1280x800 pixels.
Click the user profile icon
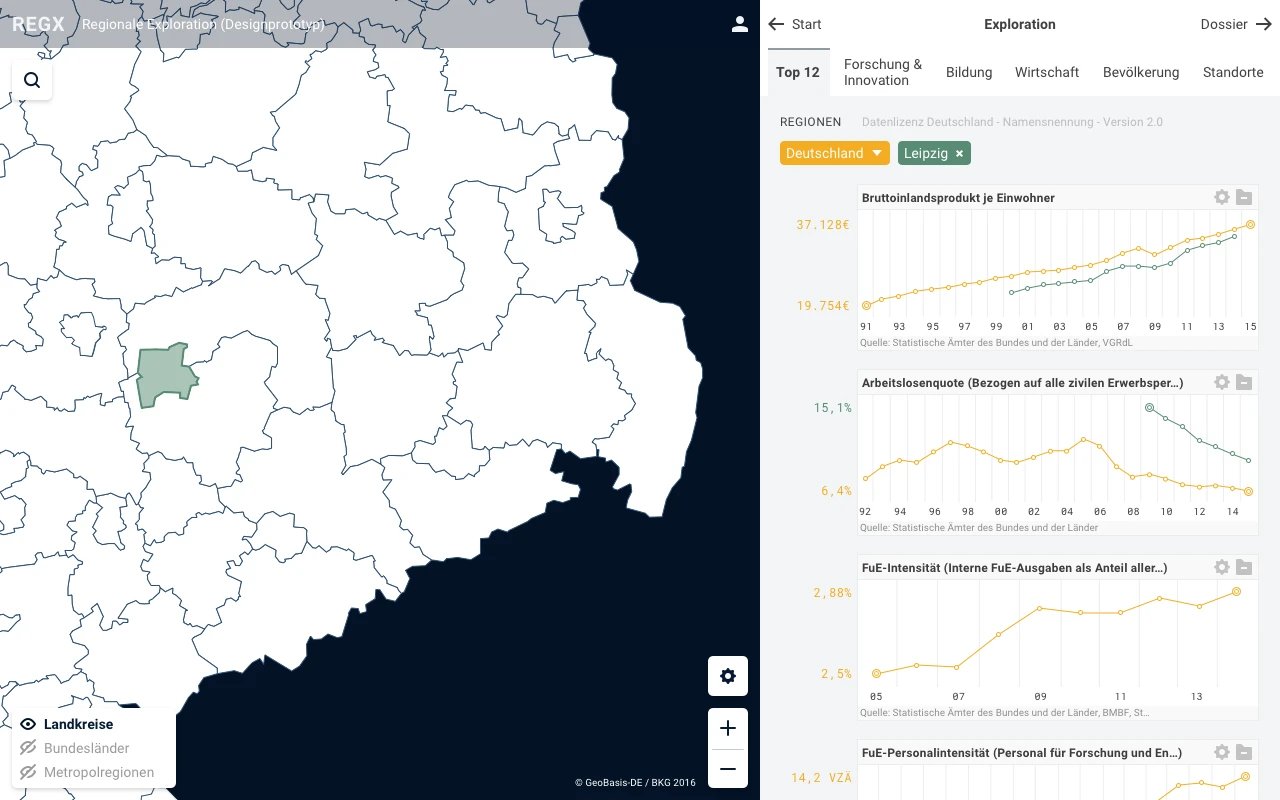tap(740, 24)
